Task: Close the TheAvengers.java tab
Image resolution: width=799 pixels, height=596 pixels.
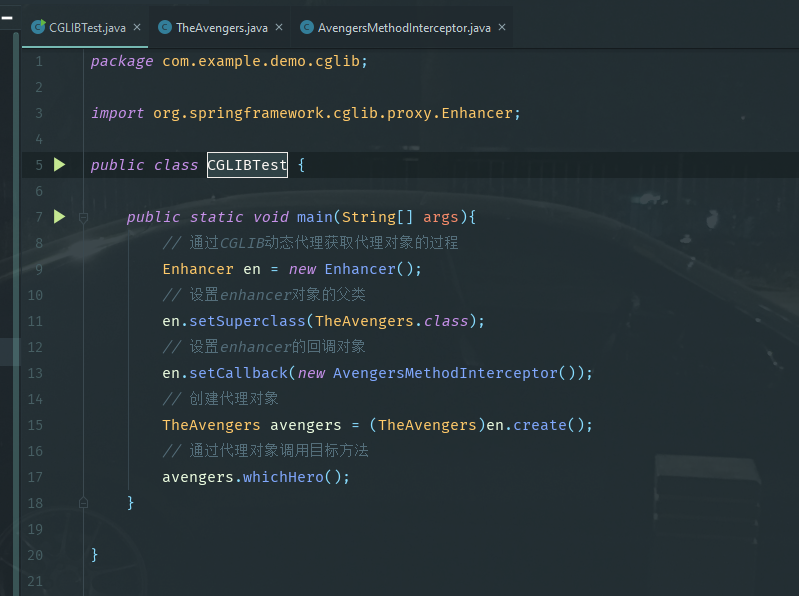Action: click(x=279, y=28)
